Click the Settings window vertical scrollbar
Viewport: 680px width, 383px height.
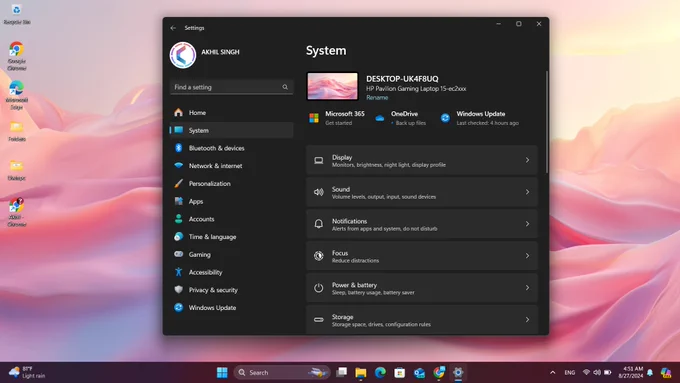(x=546, y=122)
